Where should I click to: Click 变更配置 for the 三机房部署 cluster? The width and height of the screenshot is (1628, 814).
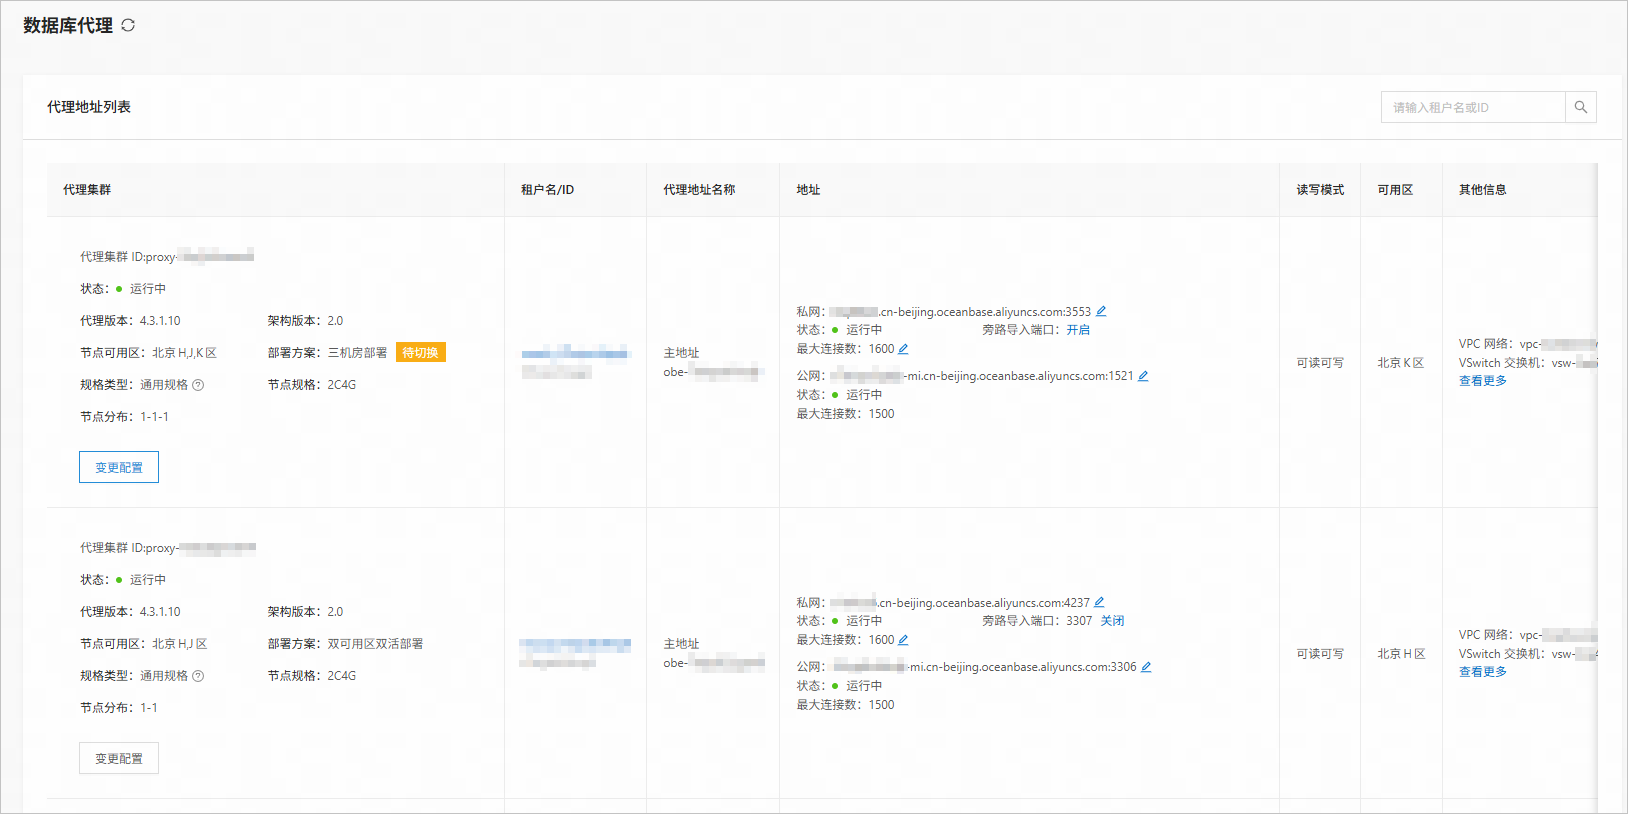click(x=119, y=467)
